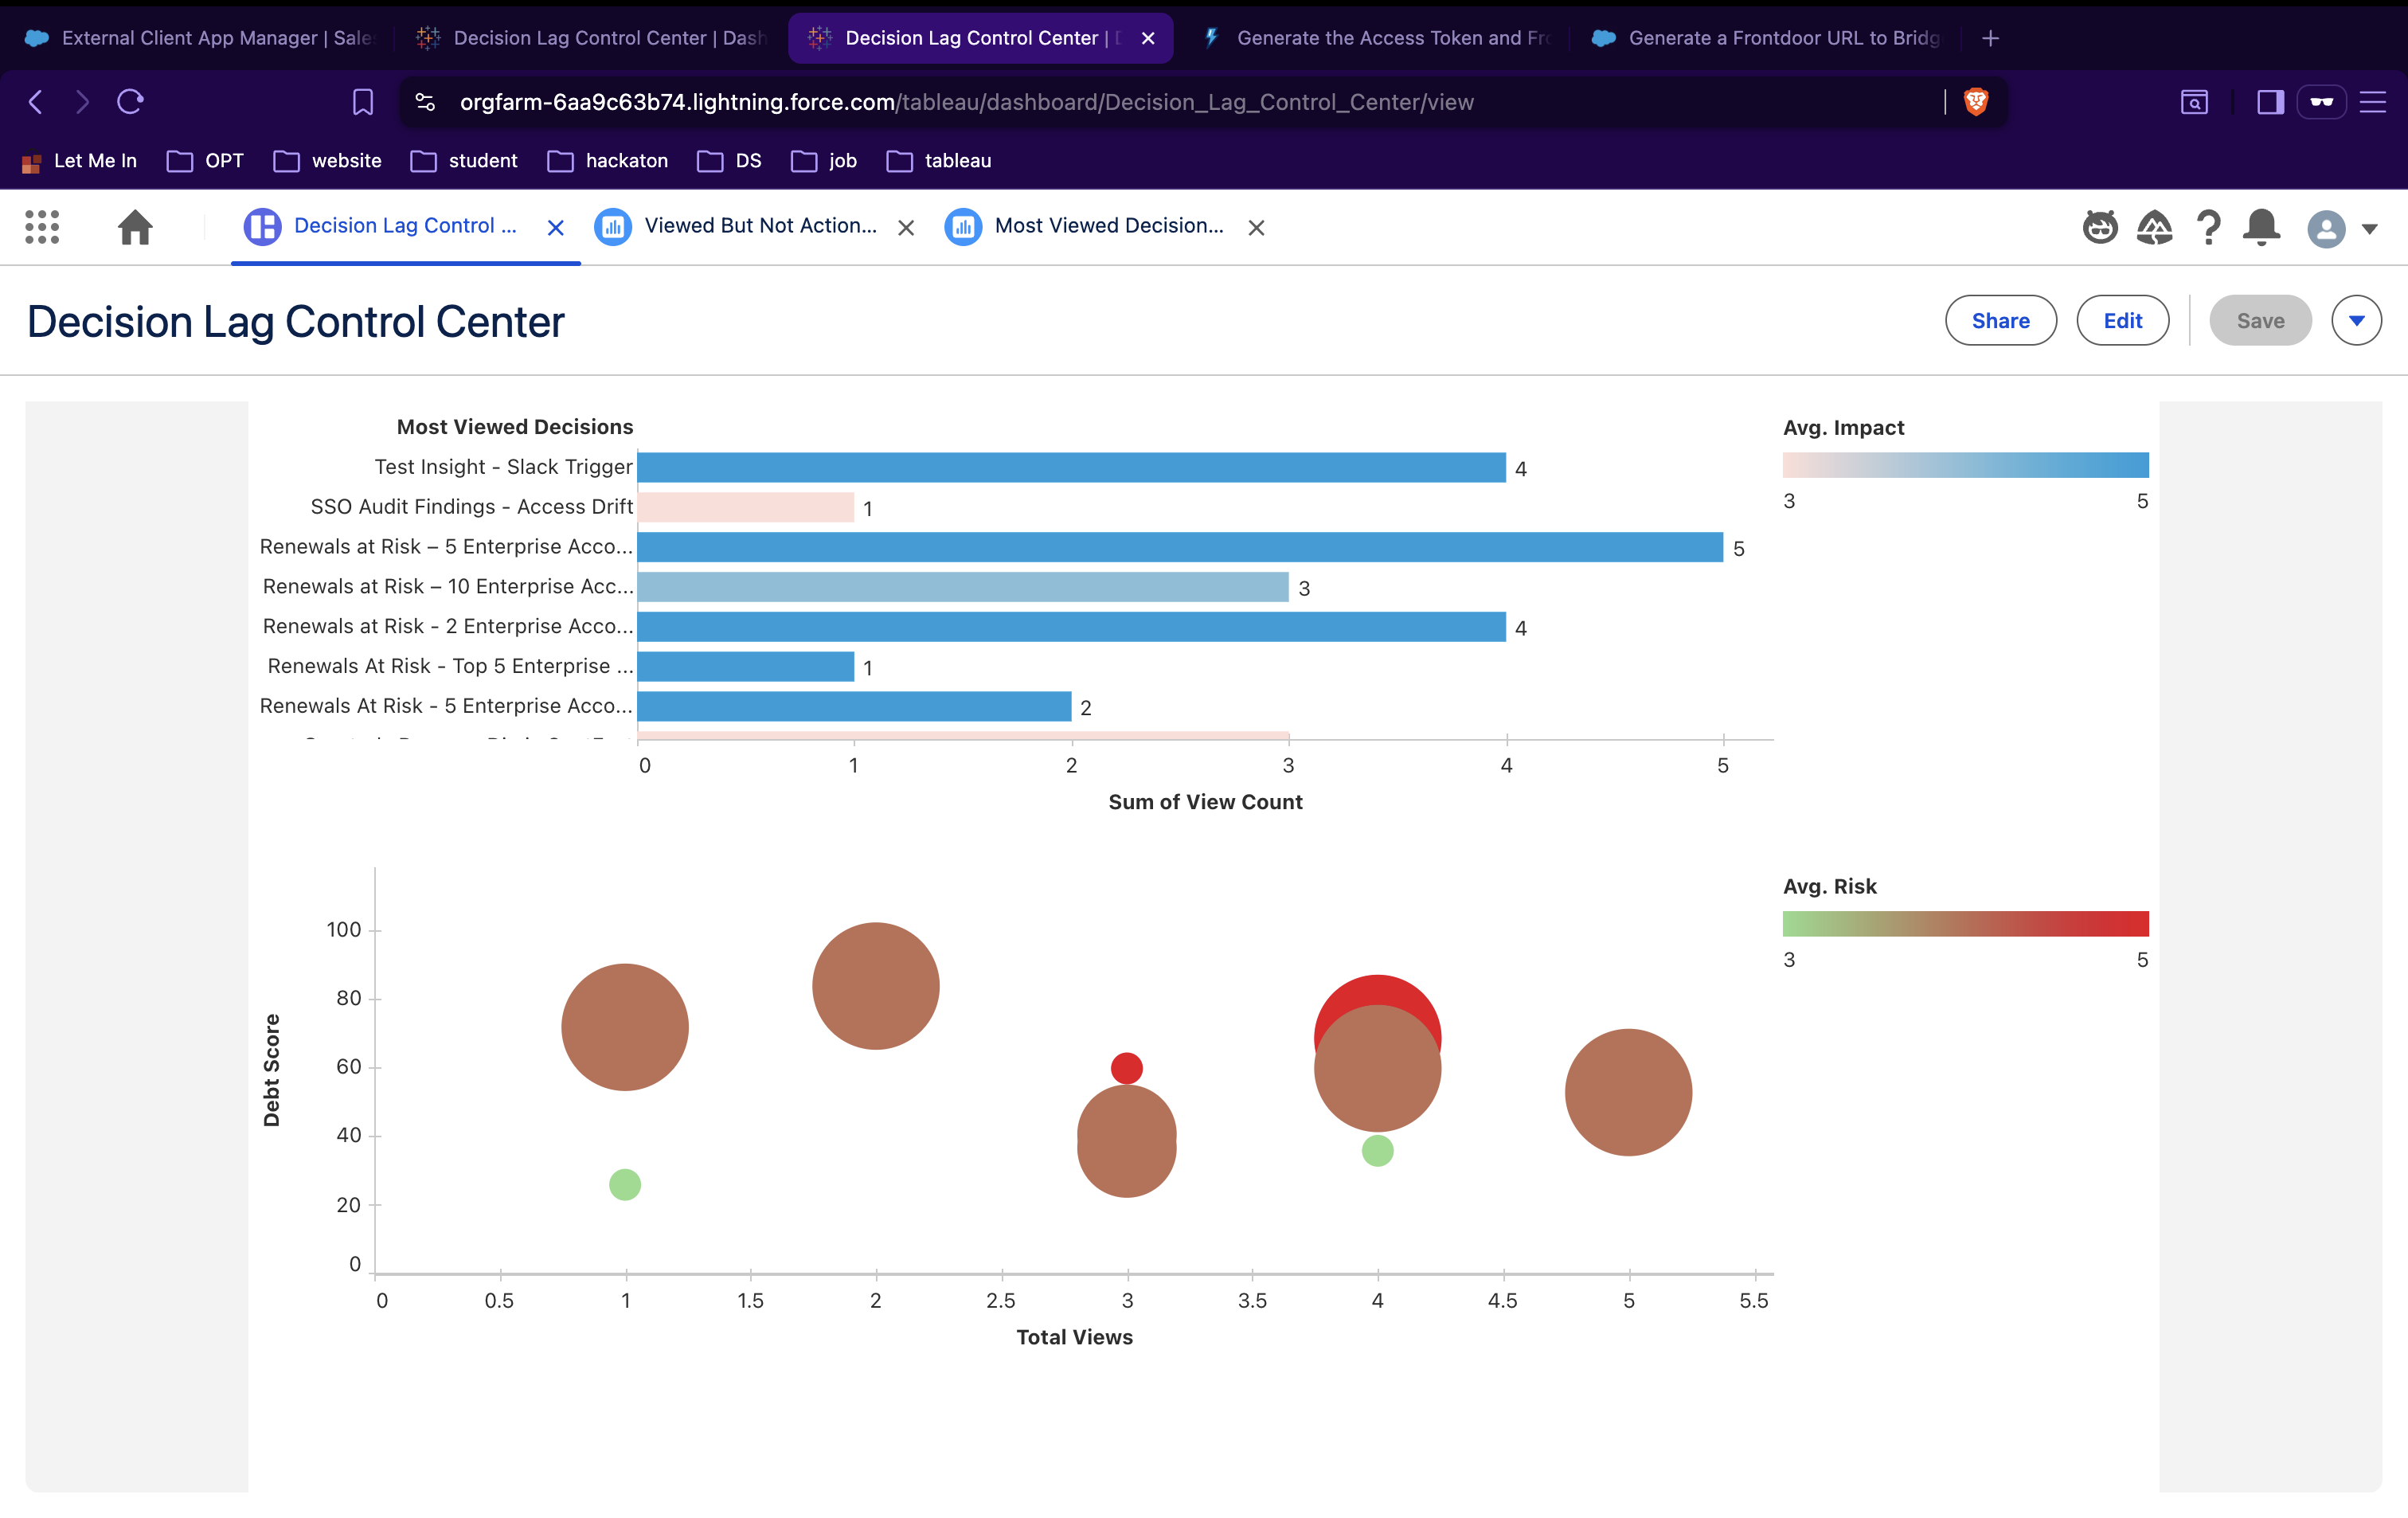Open the notifications bell
Viewport: 2408px width, 1518px height.
tap(2261, 227)
